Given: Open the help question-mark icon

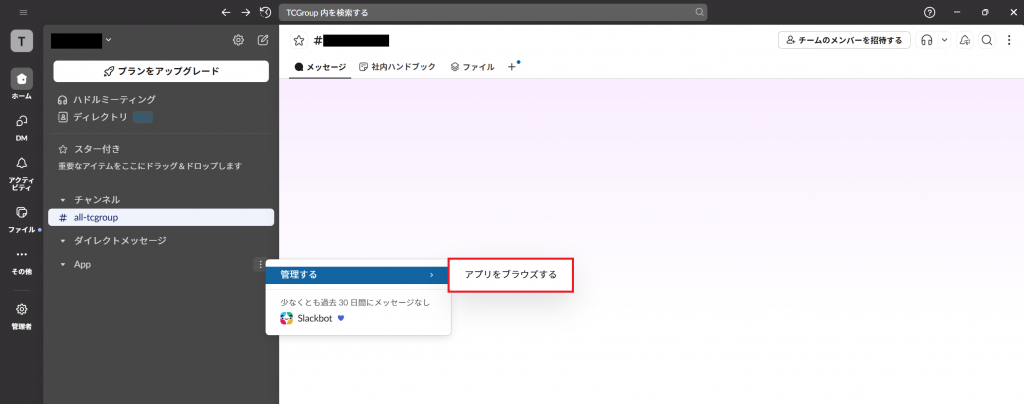Looking at the screenshot, I should pos(929,12).
